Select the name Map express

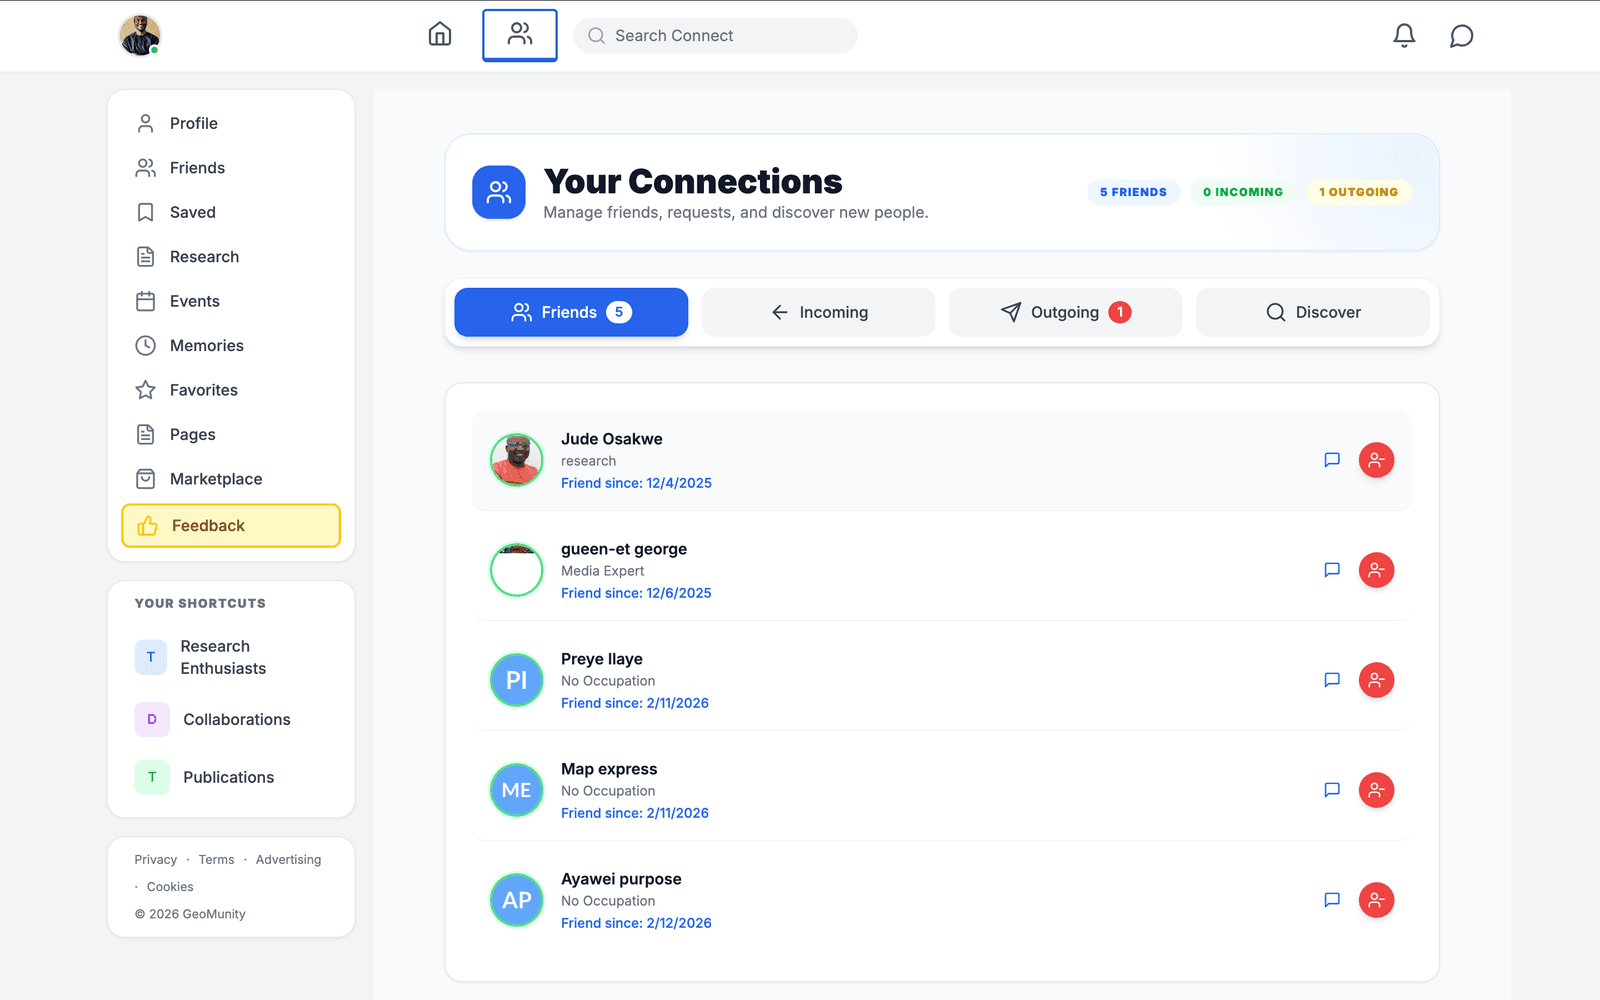pos(609,769)
